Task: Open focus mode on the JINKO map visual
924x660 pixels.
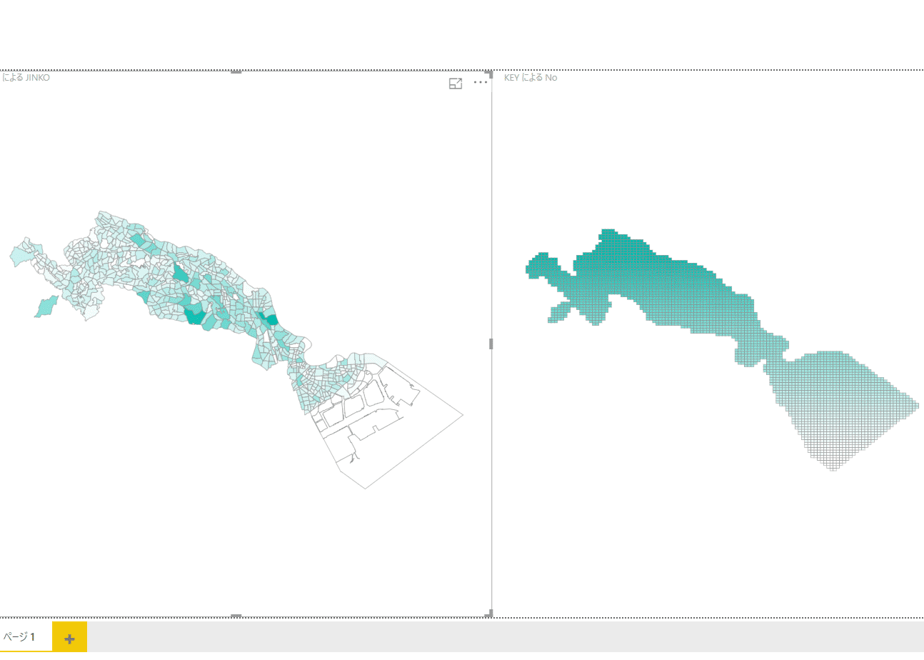Action: (456, 84)
